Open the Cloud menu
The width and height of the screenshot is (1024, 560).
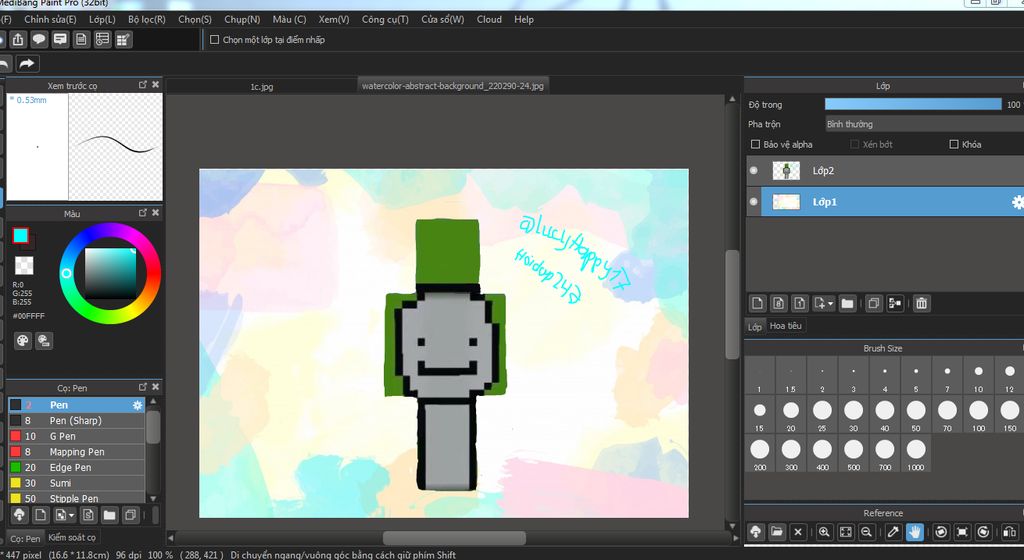[x=489, y=20]
